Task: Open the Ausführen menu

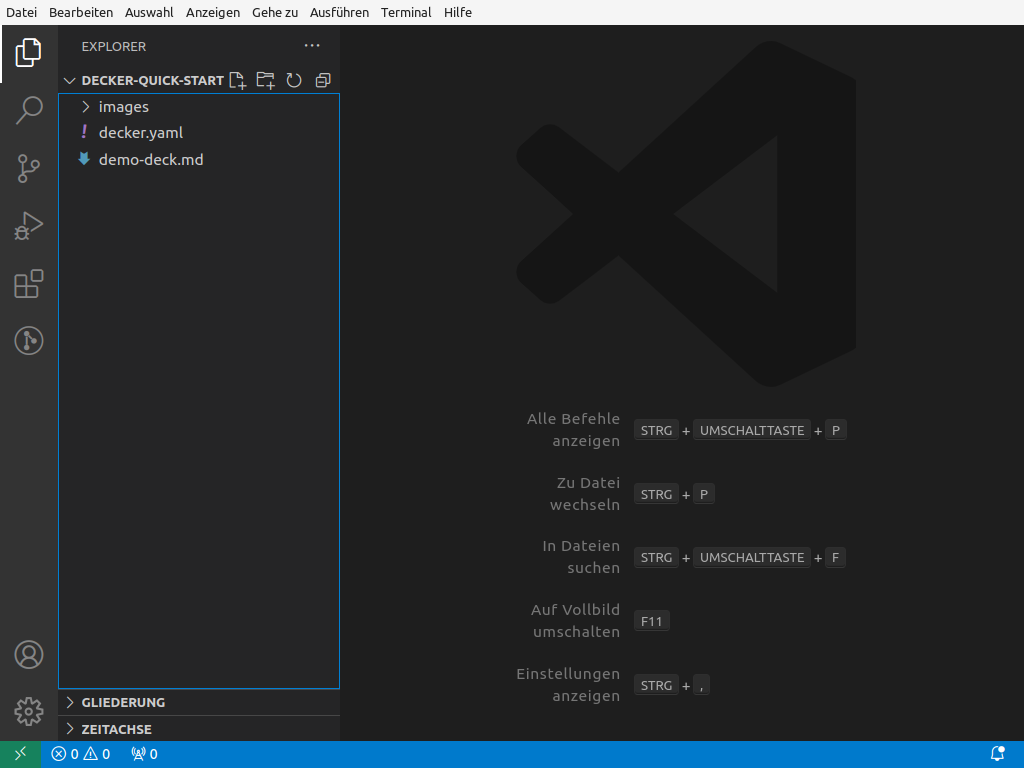Action: tap(340, 12)
